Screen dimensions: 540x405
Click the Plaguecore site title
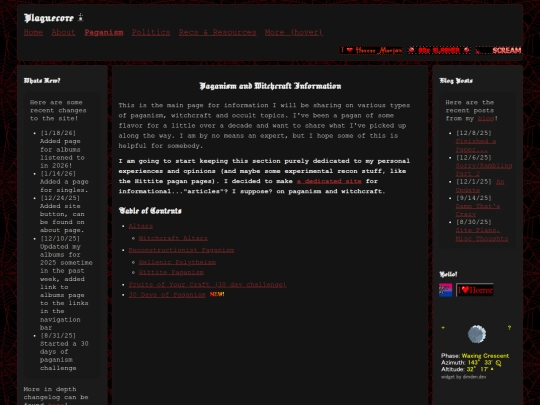coord(49,18)
